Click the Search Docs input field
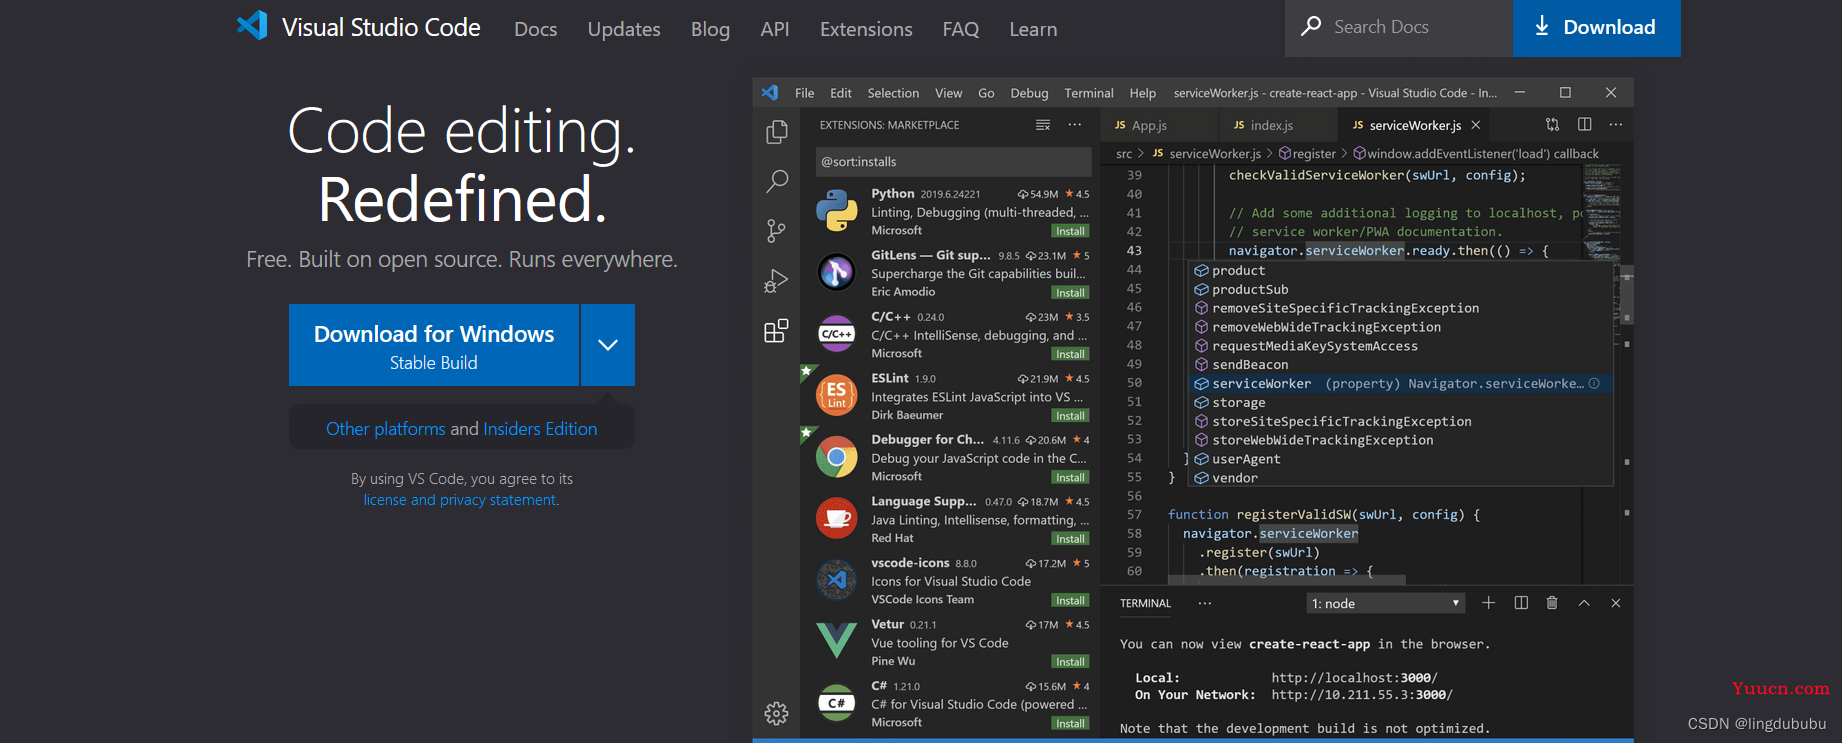Viewport: 1842px width, 743px height. pos(1399,27)
